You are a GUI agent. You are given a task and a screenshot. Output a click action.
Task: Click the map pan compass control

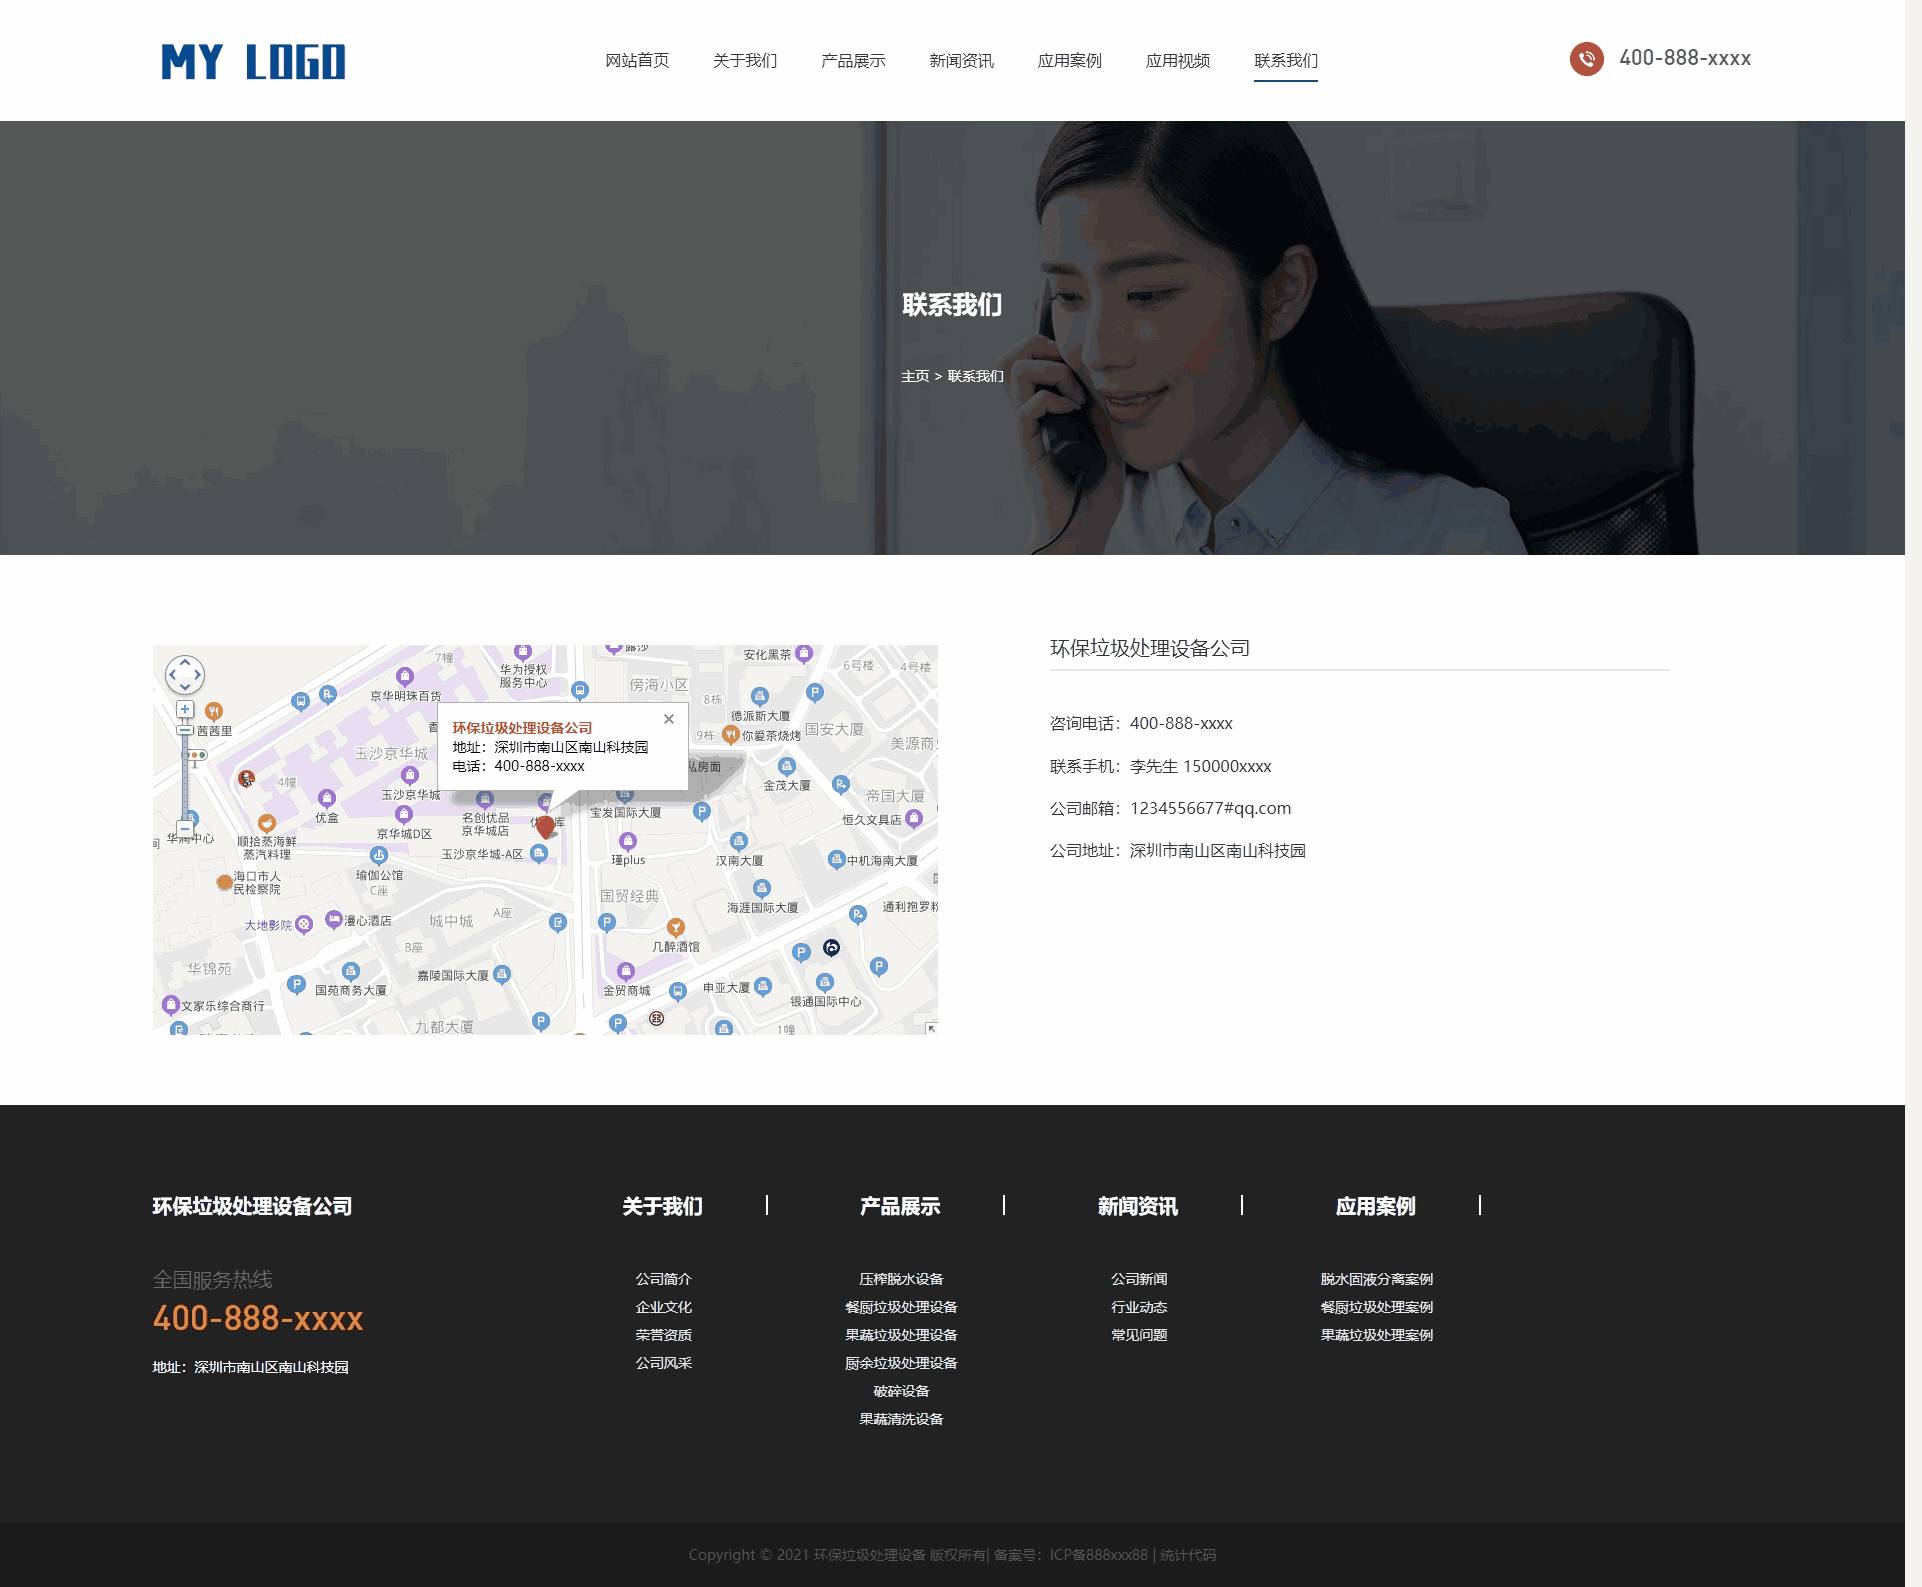(185, 675)
